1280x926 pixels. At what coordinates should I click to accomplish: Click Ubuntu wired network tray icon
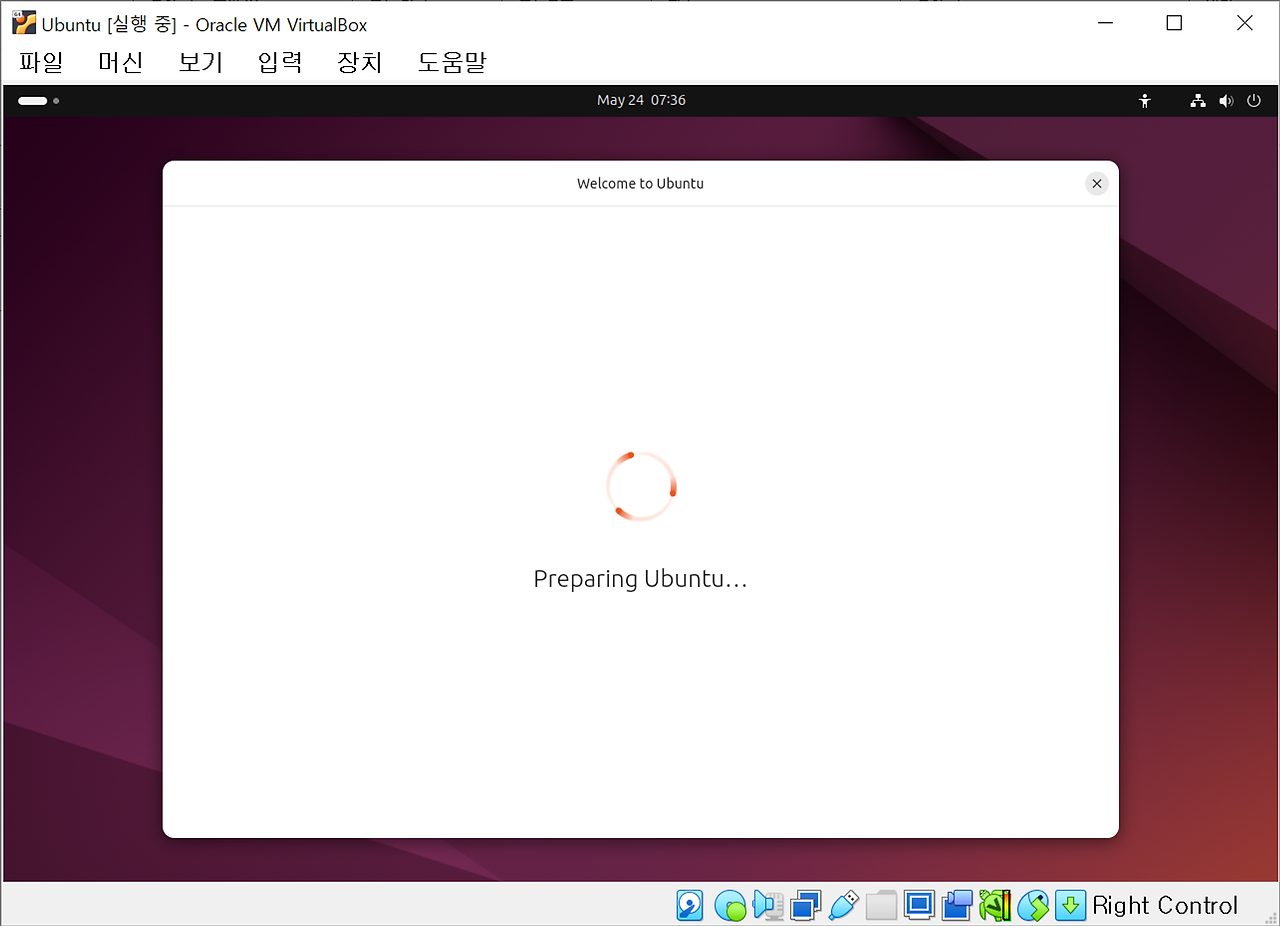(x=1198, y=100)
